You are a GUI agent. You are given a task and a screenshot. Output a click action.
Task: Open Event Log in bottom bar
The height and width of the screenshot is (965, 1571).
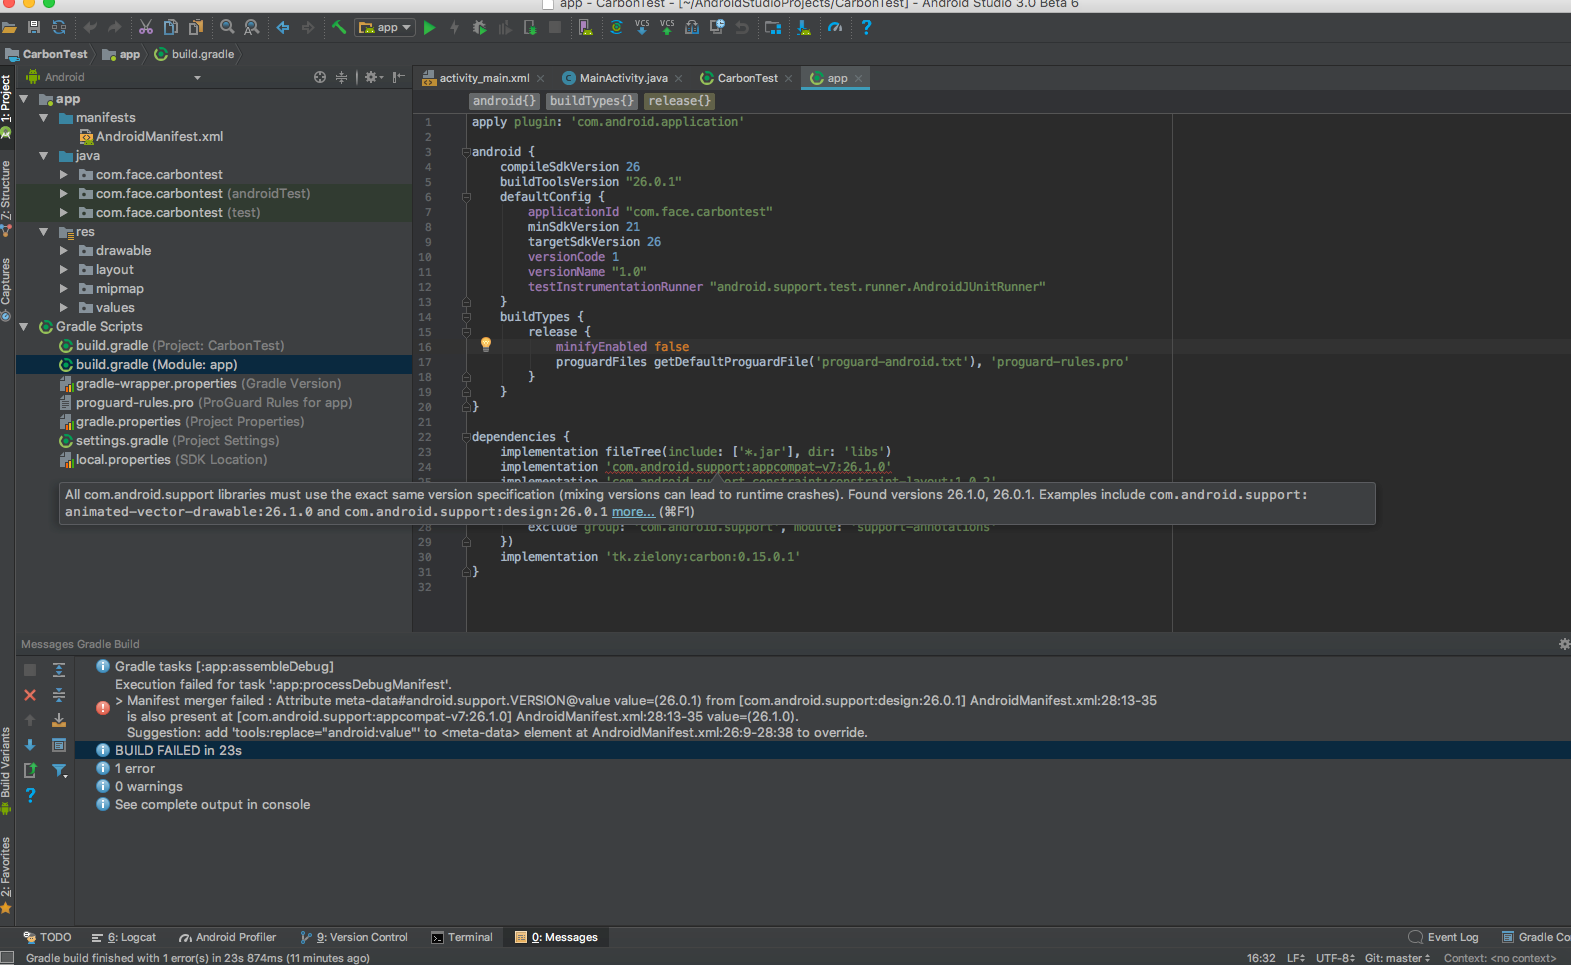coord(1443,937)
